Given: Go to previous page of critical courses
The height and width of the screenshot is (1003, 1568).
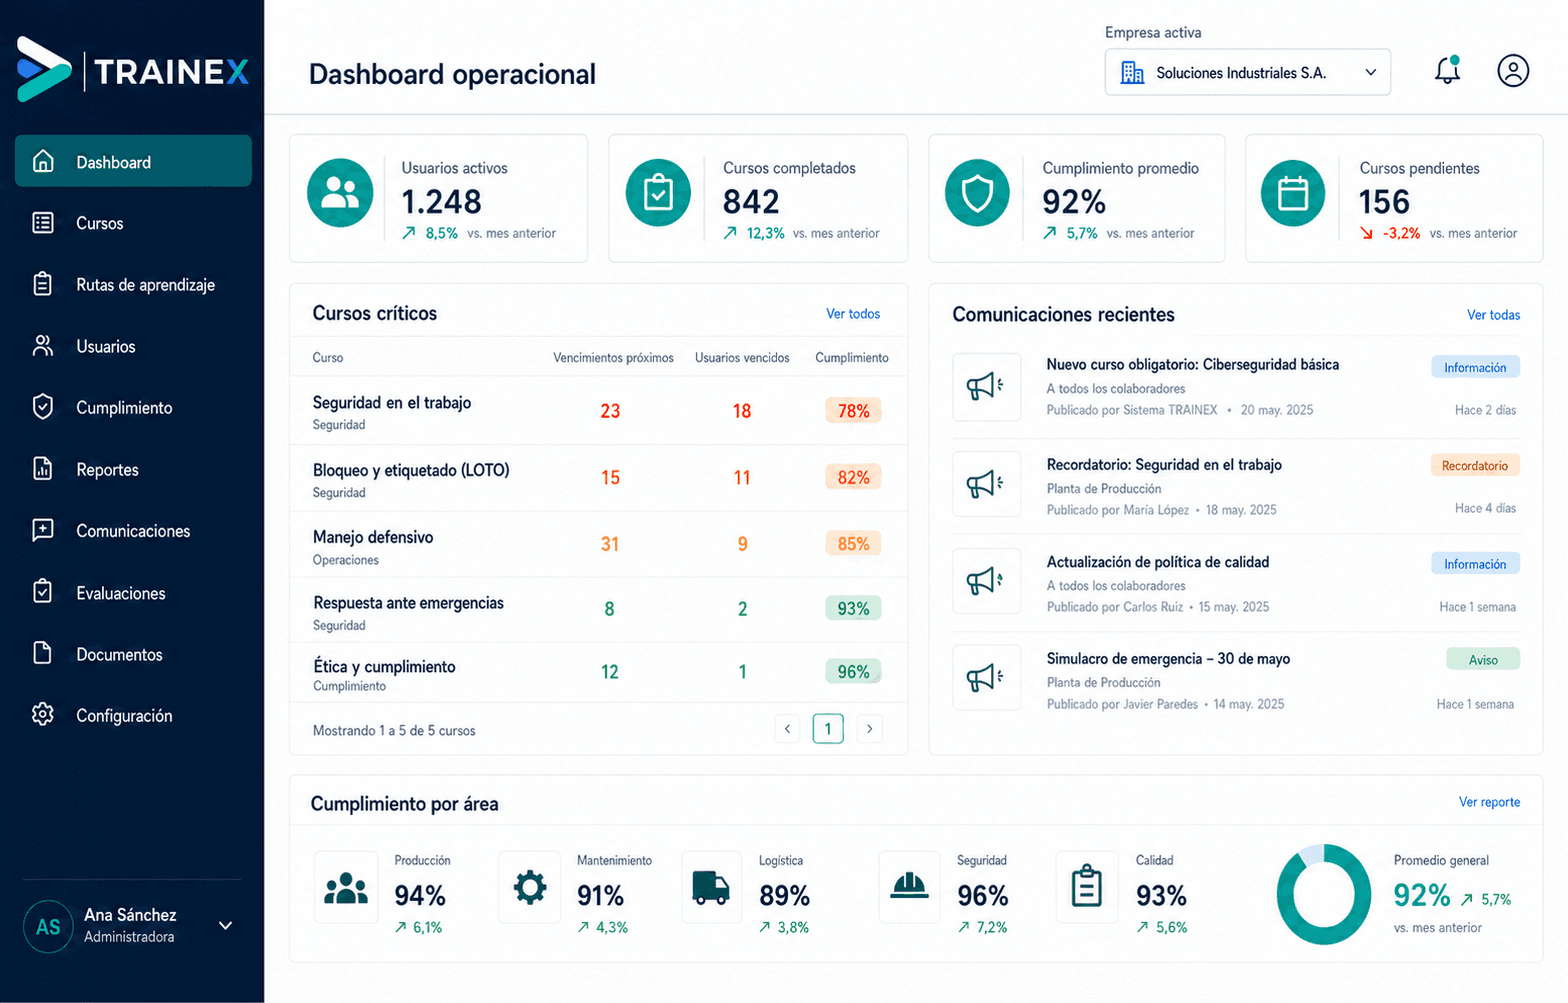Looking at the screenshot, I should click(787, 728).
